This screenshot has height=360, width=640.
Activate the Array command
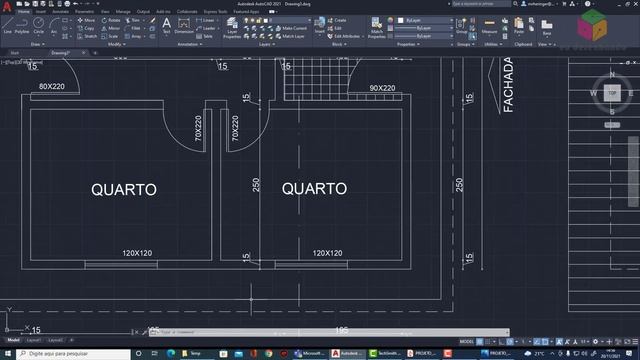click(x=133, y=36)
